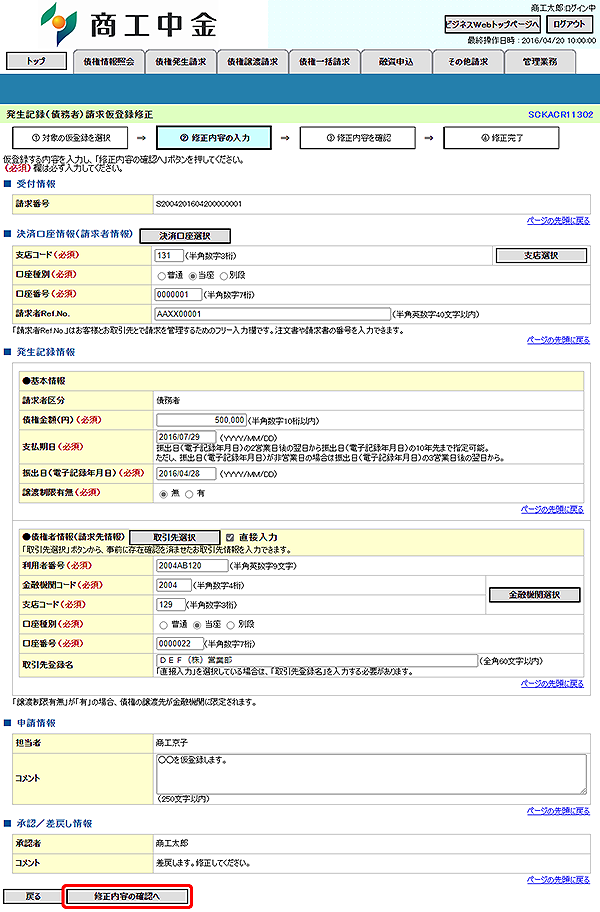
Task: Click the 取引先登録名 field
Action: point(317,660)
